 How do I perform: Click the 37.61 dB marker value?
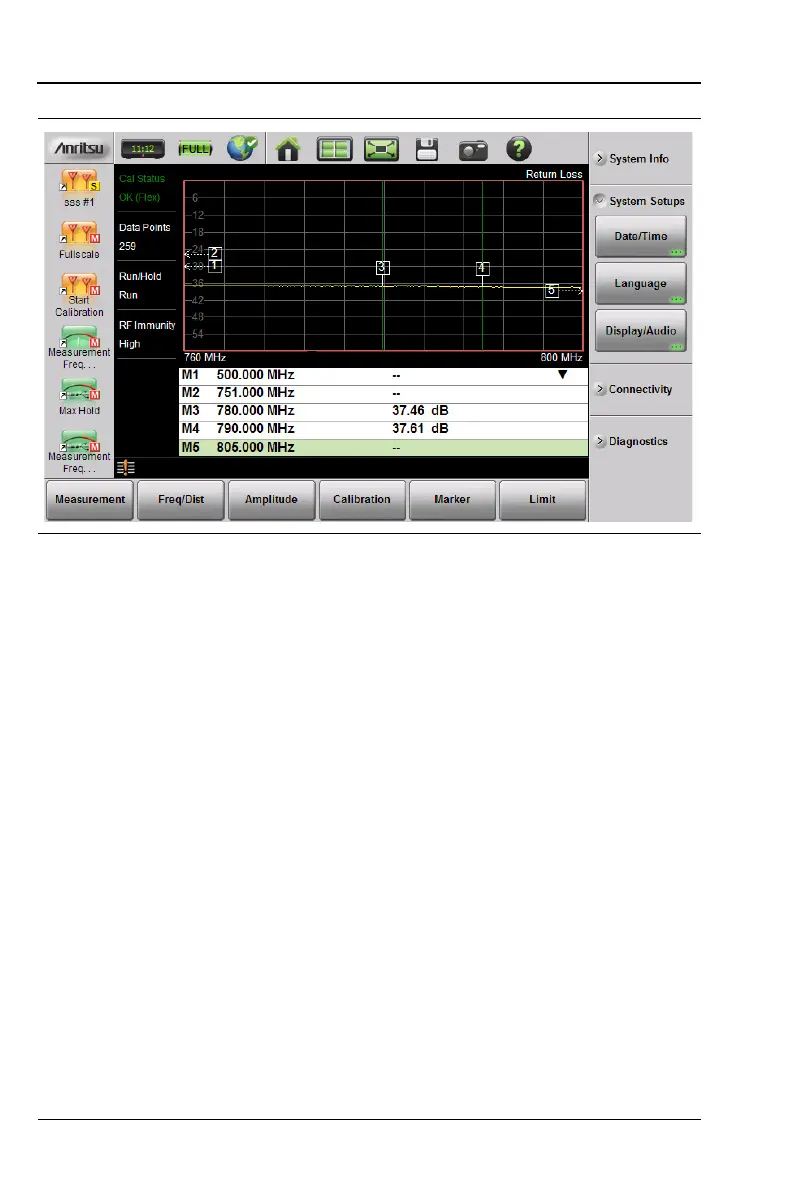pos(420,429)
